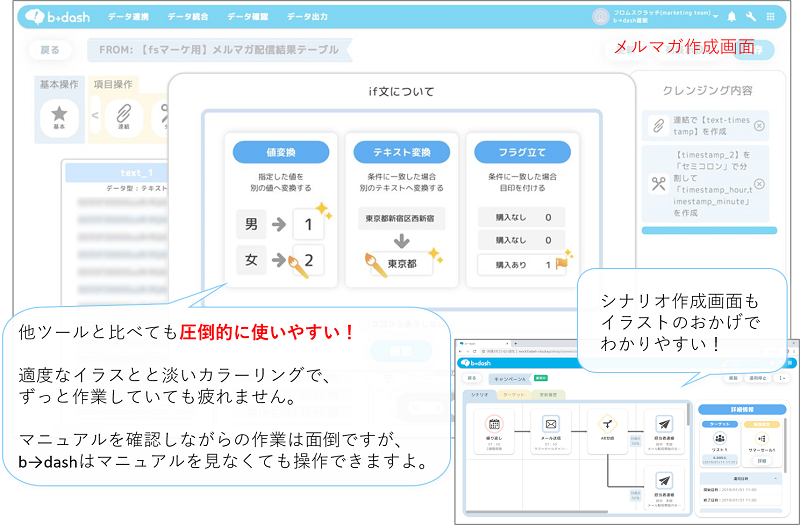
Task: Open notifications with the bell icon
Action: point(732,17)
